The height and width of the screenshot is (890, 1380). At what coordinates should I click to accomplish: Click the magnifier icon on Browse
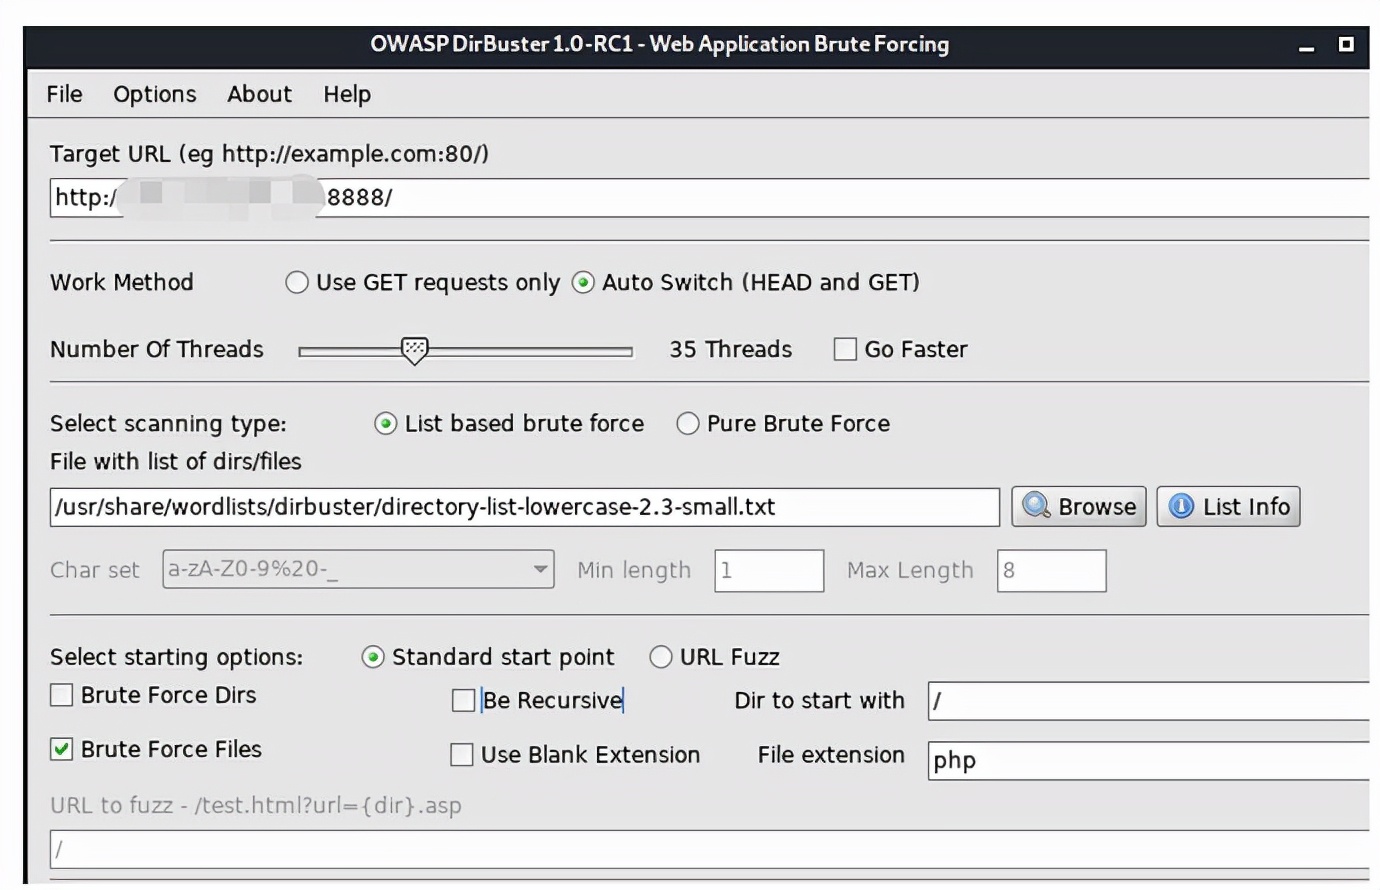pyautogui.click(x=1036, y=506)
